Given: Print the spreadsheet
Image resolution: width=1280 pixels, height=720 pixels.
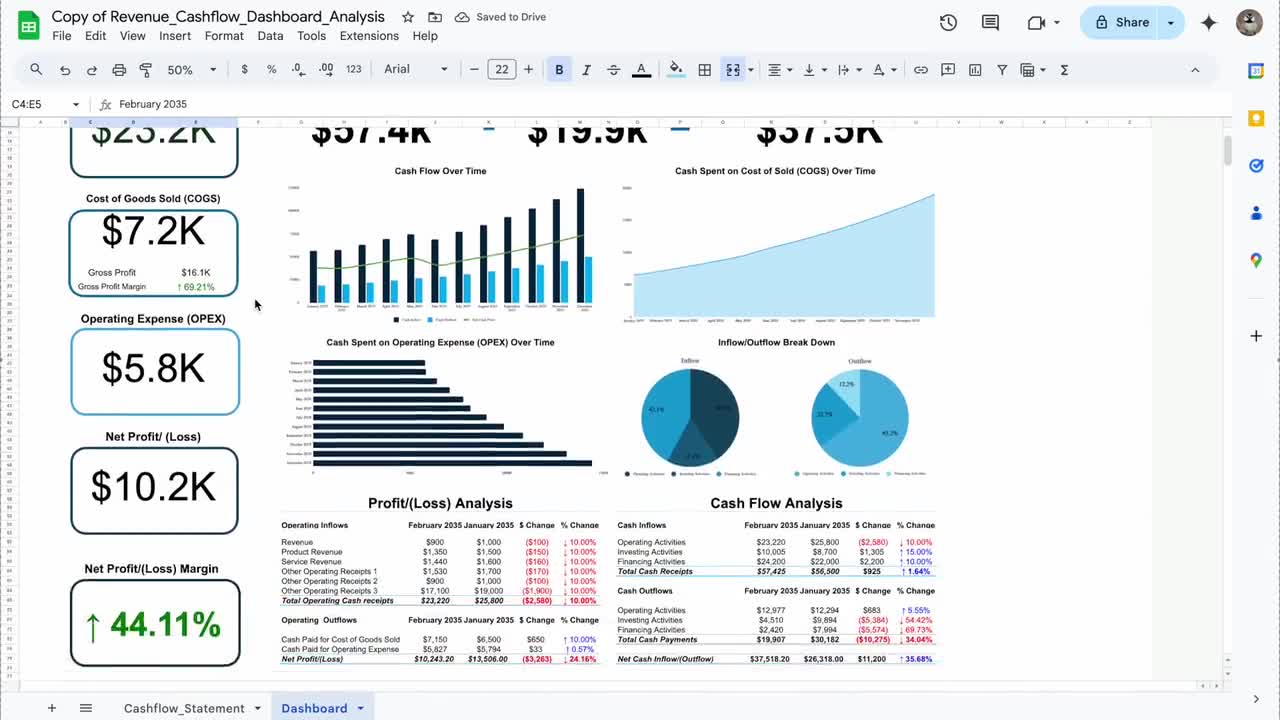Looking at the screenshot, I should pos(119,70).
